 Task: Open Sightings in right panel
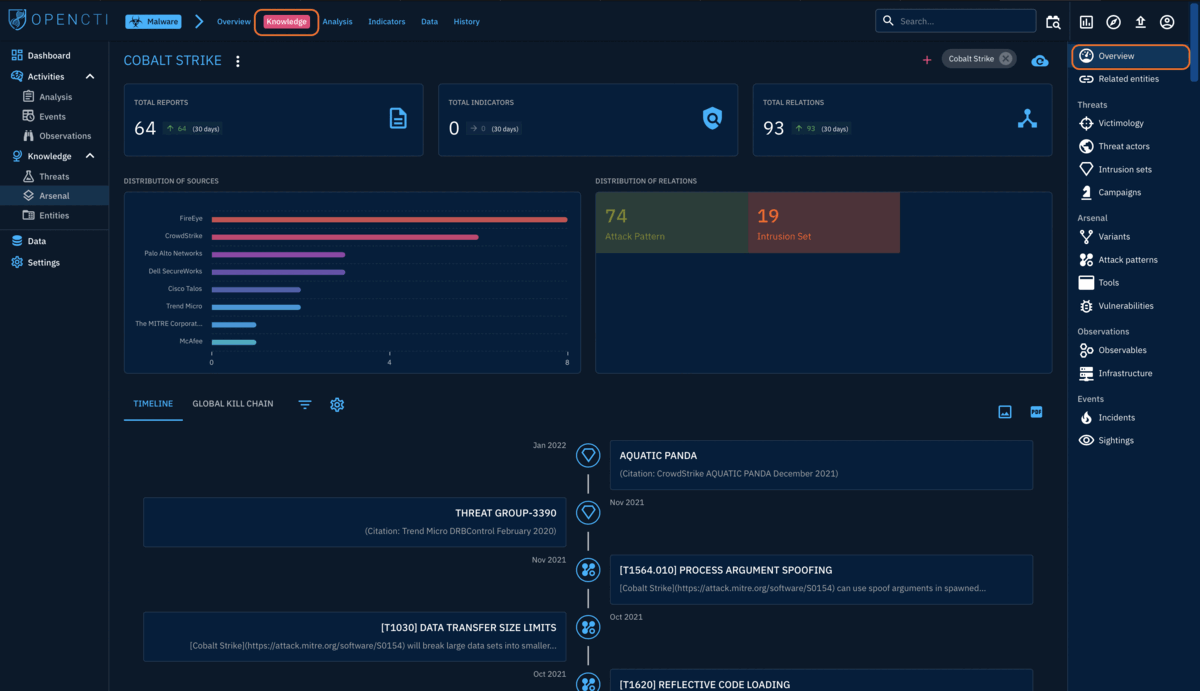point(1131,440)
